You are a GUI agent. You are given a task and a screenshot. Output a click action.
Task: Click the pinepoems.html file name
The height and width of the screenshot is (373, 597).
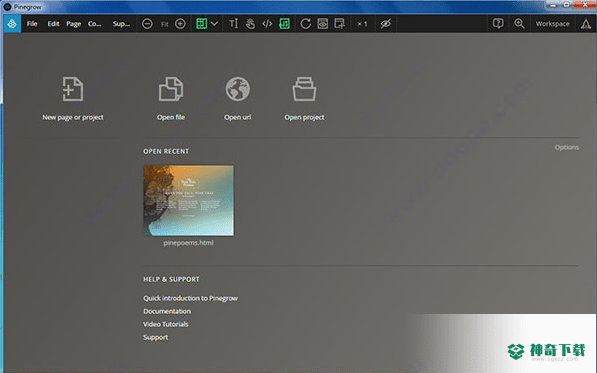188,243
